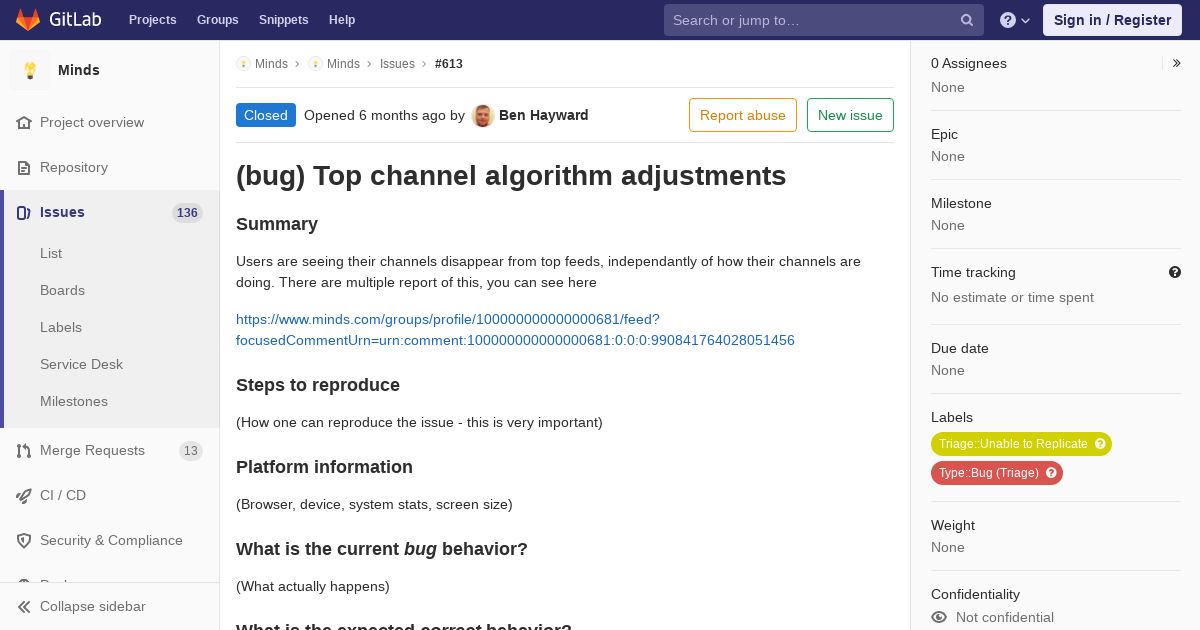
Task: Click Ben Hayward's avatar image
Action: [x=483, y=115]
